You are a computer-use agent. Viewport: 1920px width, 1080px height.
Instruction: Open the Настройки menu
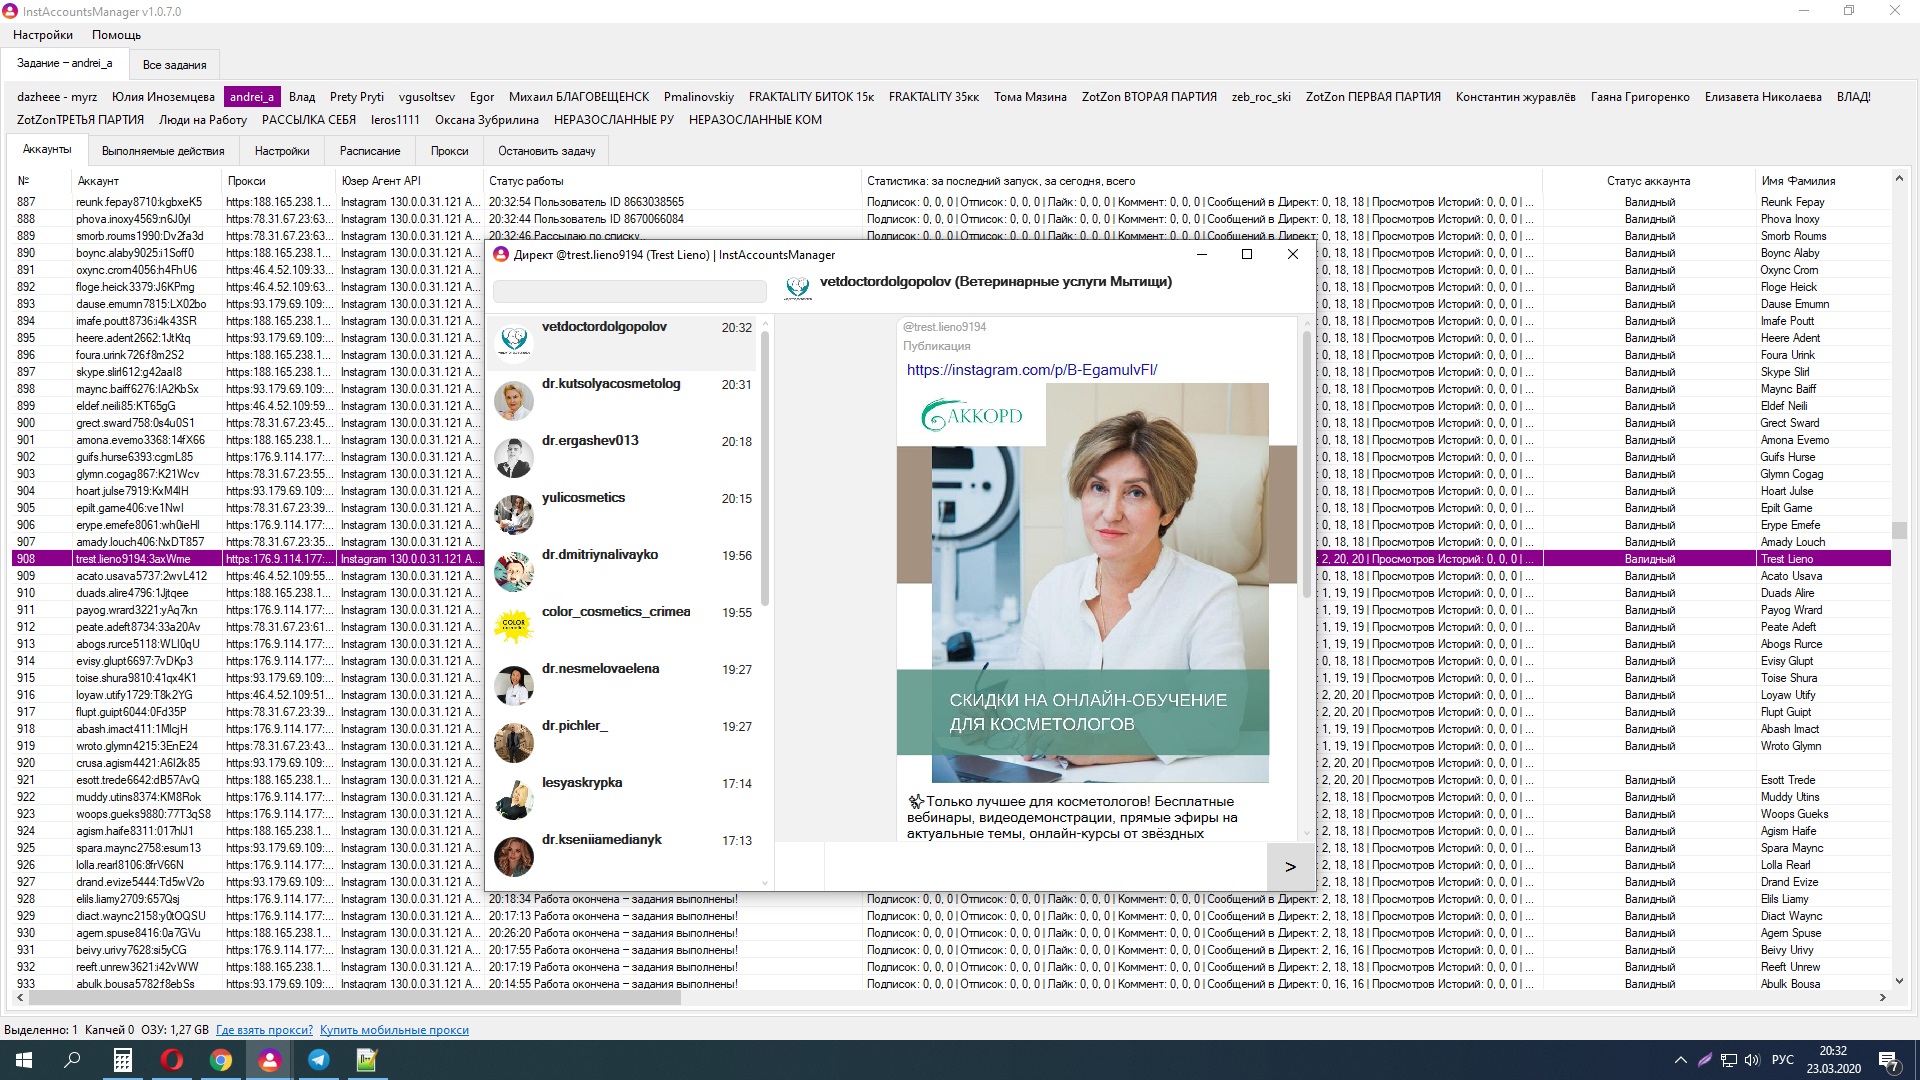click(43, 35)
